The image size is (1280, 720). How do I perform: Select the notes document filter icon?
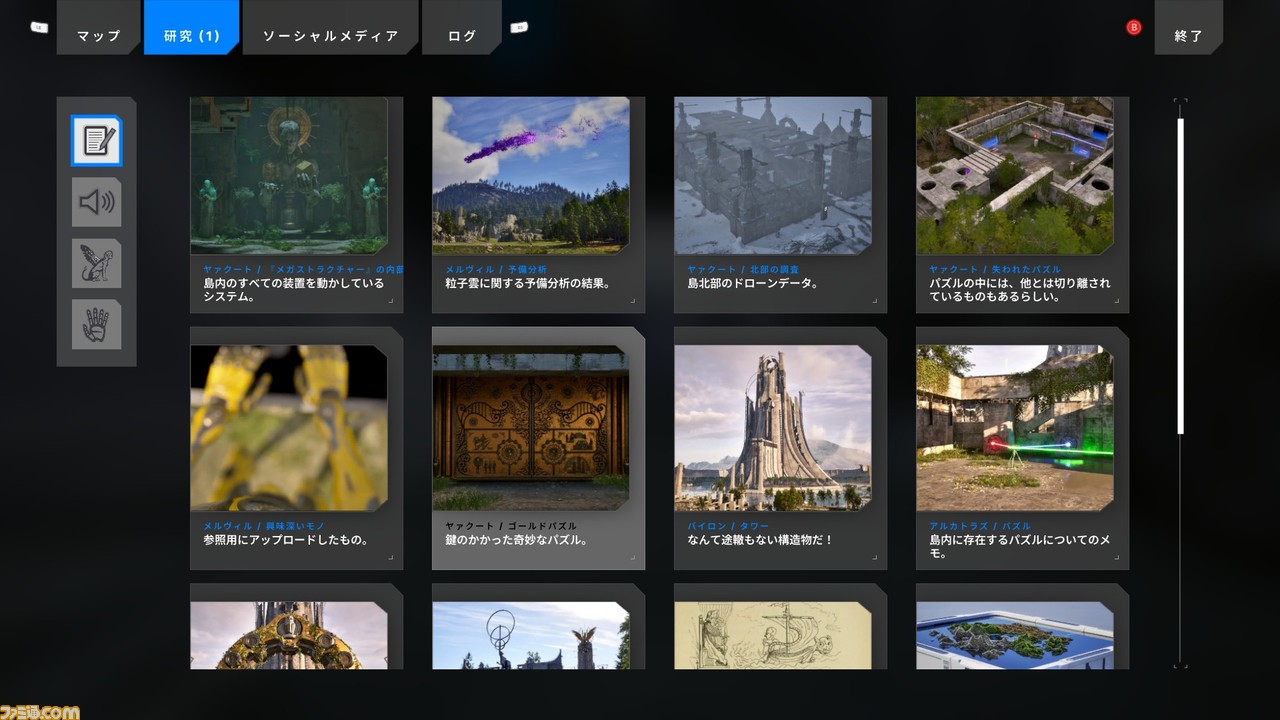click(x=97, y=141)
